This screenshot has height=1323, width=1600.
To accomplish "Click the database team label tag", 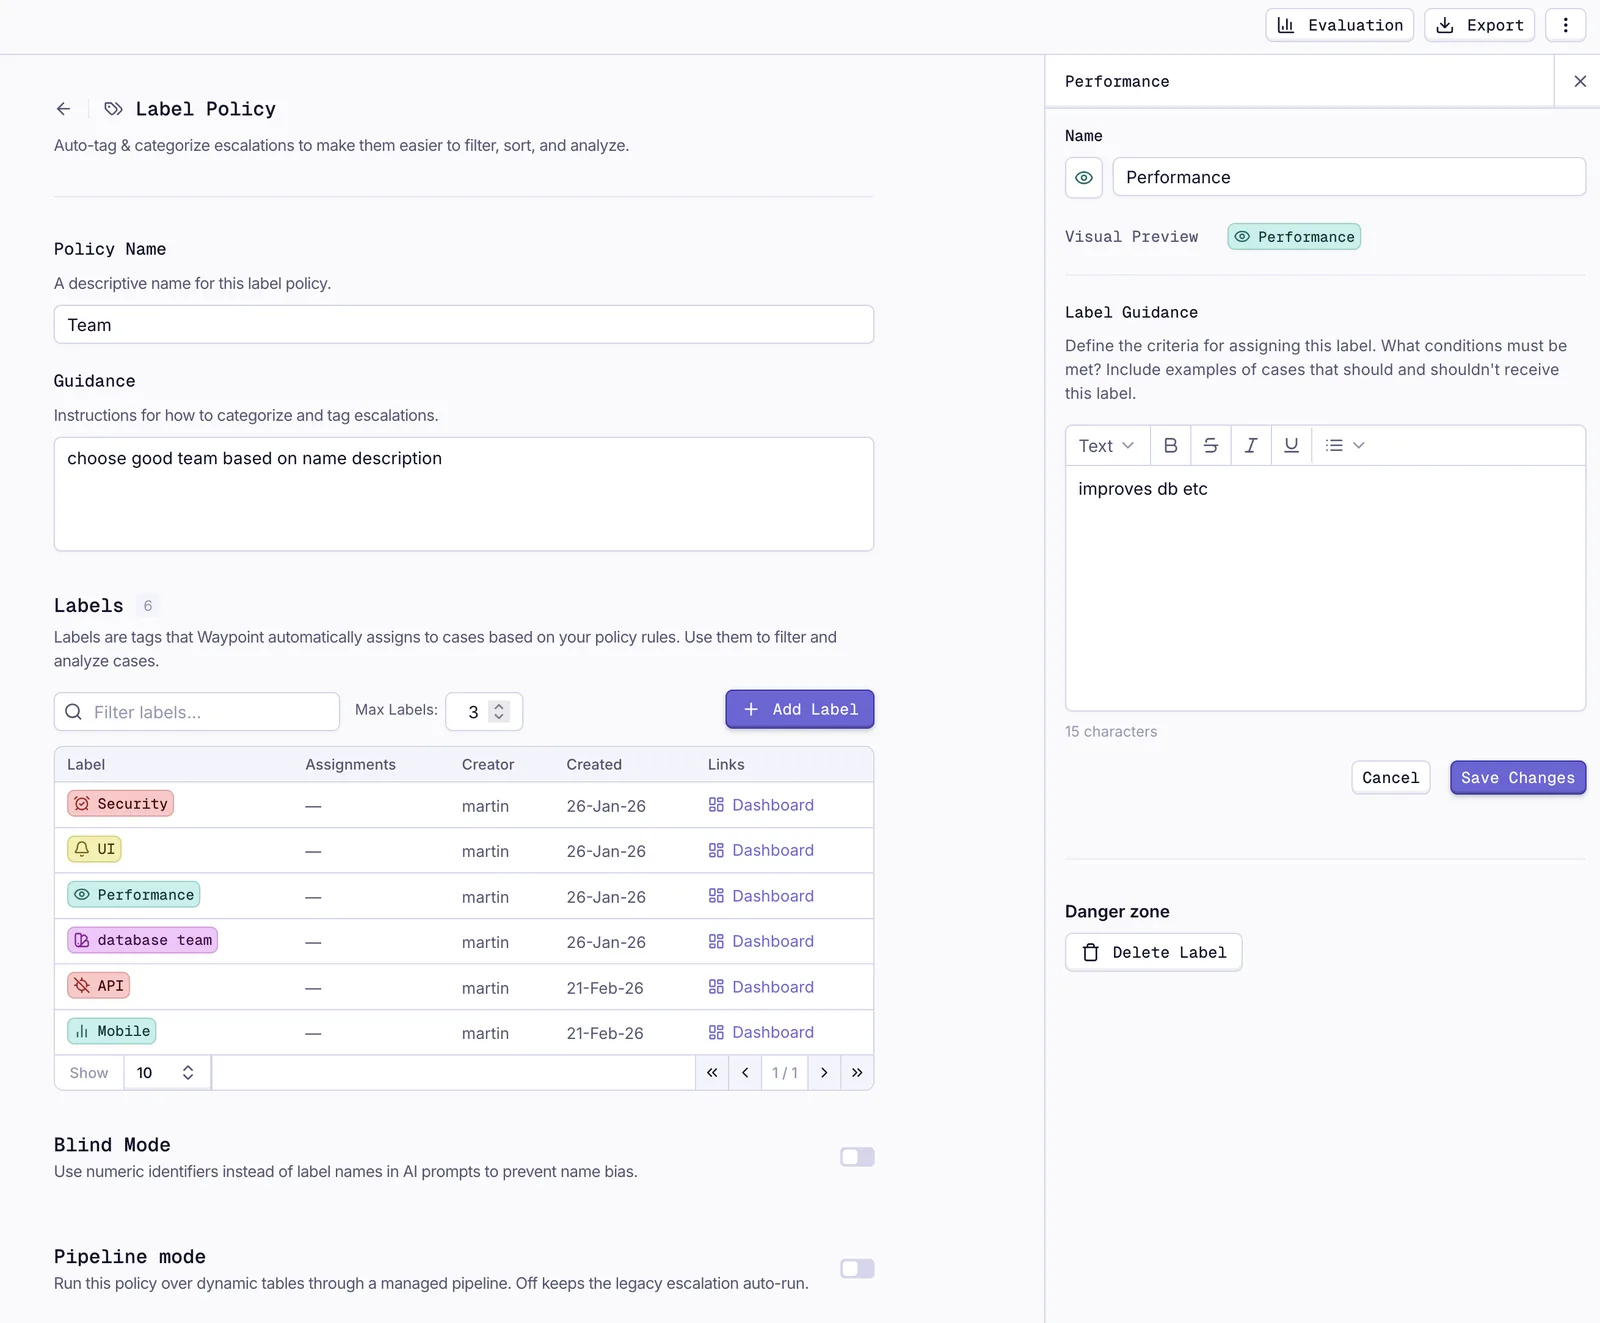I will coord(143,940).
